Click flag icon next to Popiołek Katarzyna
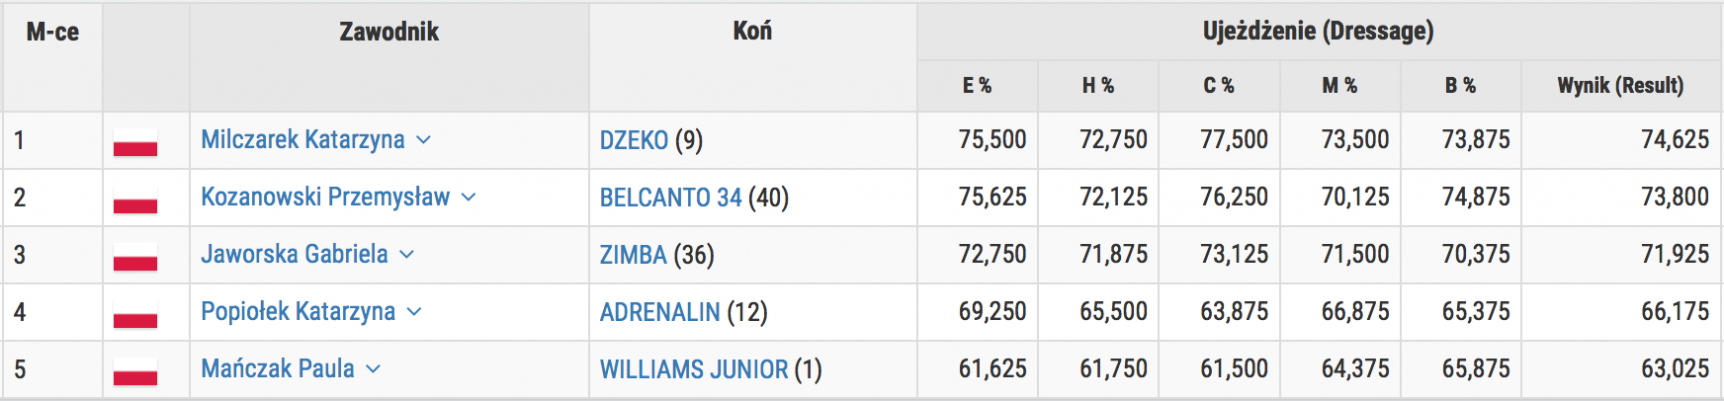Viewport: 1724px width, 401px height. point(135,313)
